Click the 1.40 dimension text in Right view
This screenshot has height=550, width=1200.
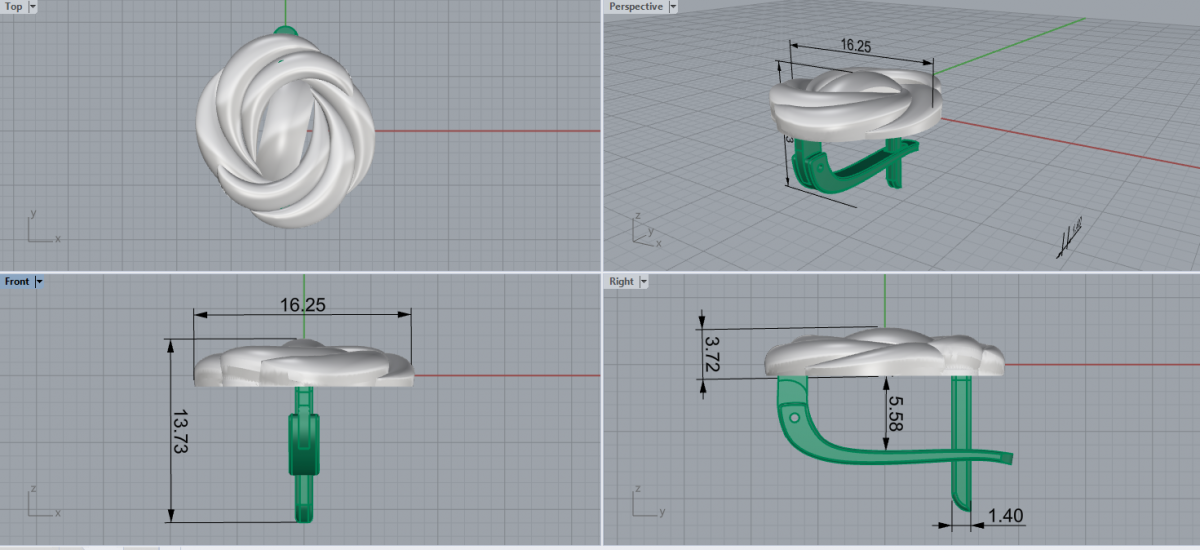1004,515
